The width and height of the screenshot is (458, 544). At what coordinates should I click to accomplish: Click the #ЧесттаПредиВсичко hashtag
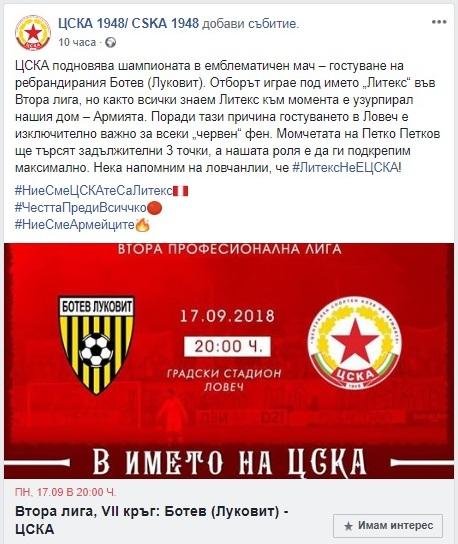pyautogui.click(x=80, y=207)
